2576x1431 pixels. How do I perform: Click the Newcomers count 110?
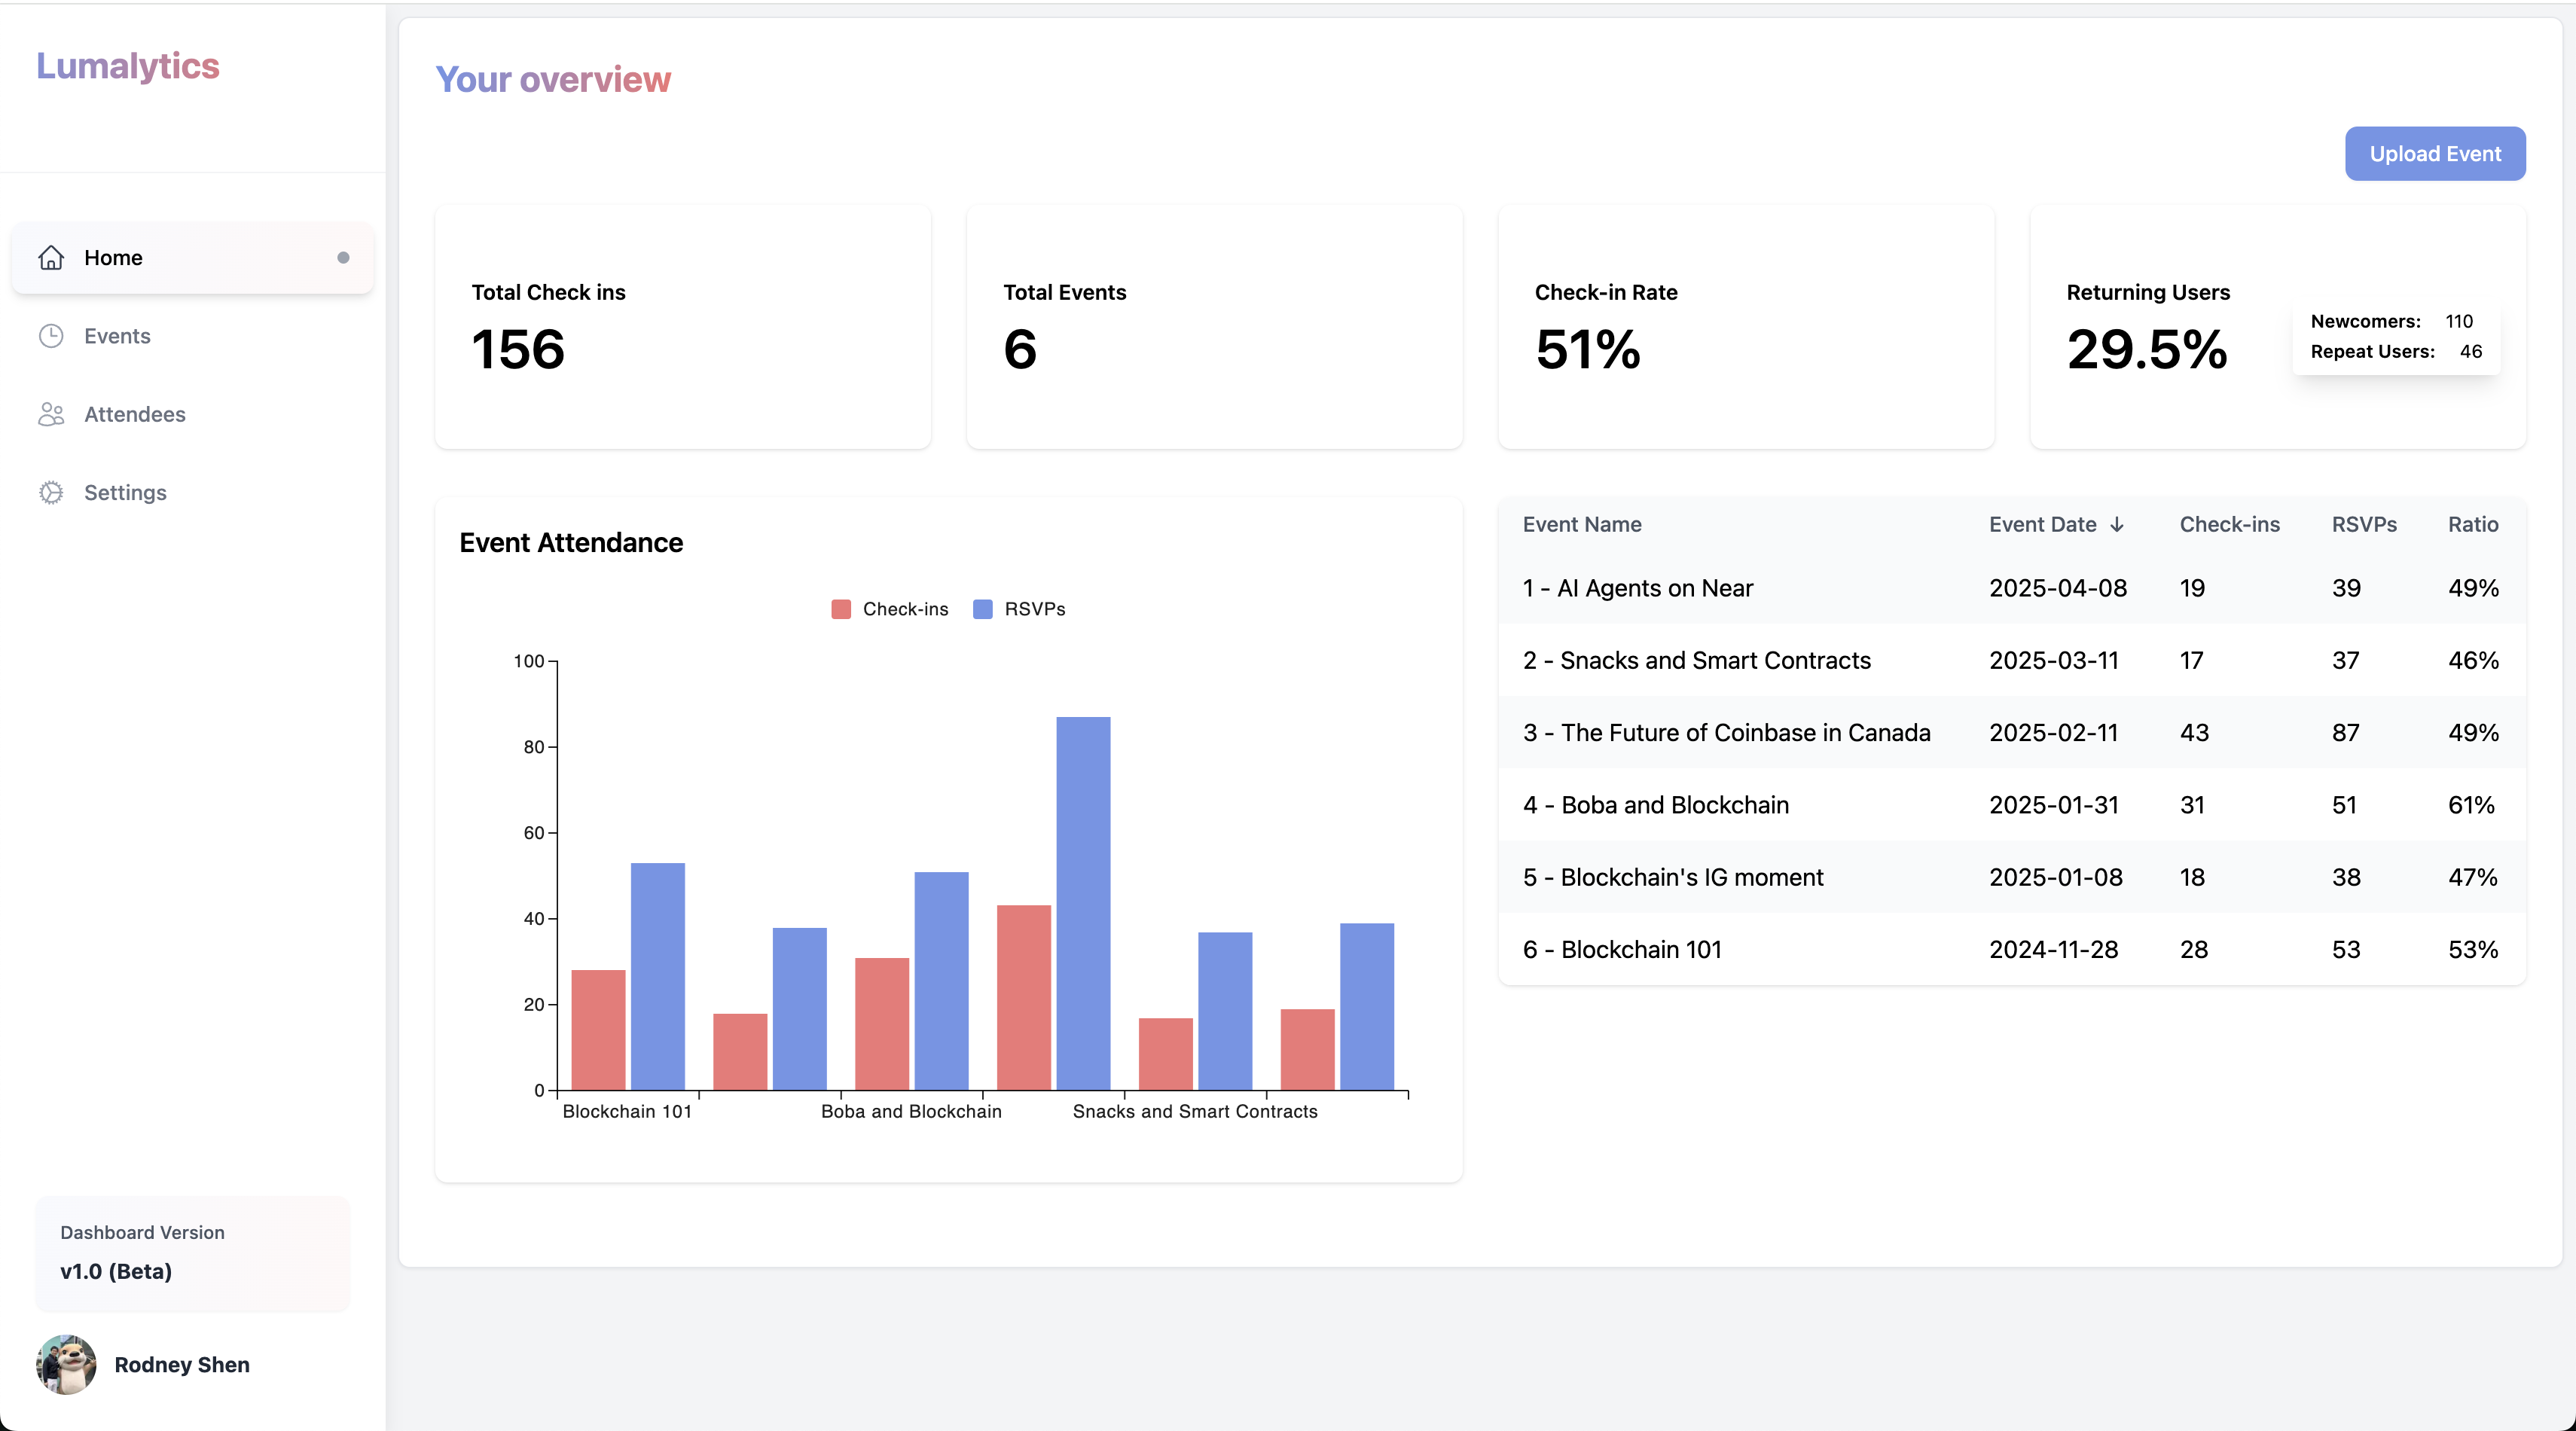(2459, 322)
